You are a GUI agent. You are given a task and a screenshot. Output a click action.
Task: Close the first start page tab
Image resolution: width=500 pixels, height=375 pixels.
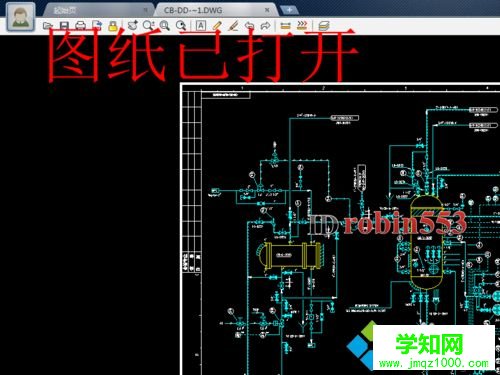point(146,10)
